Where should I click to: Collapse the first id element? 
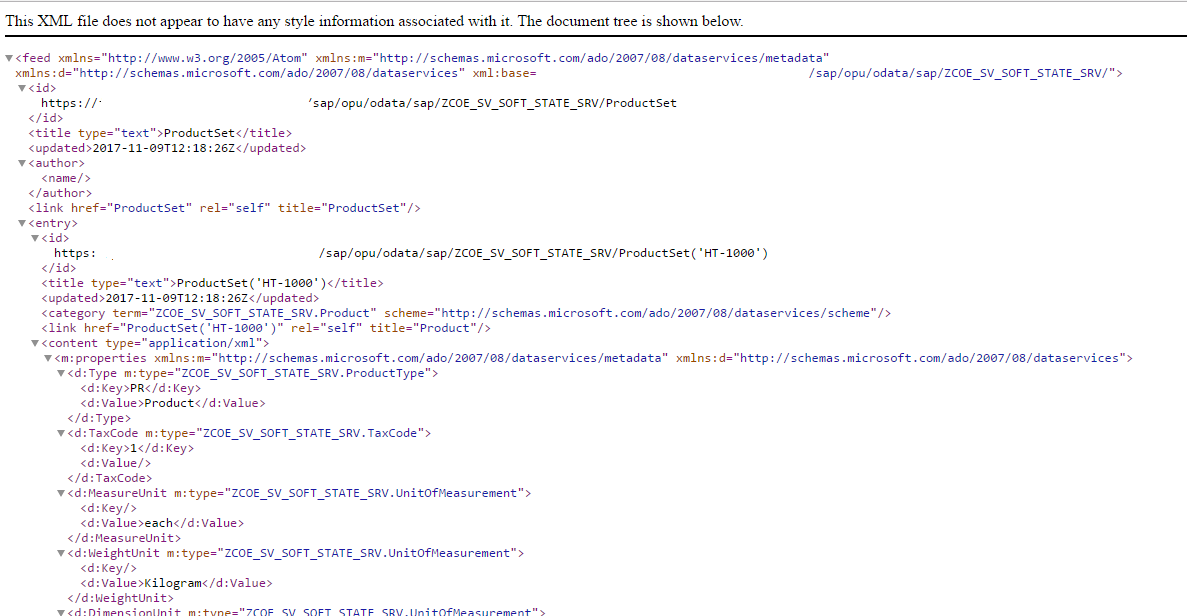pyautogui.click(x=20, y=87)
